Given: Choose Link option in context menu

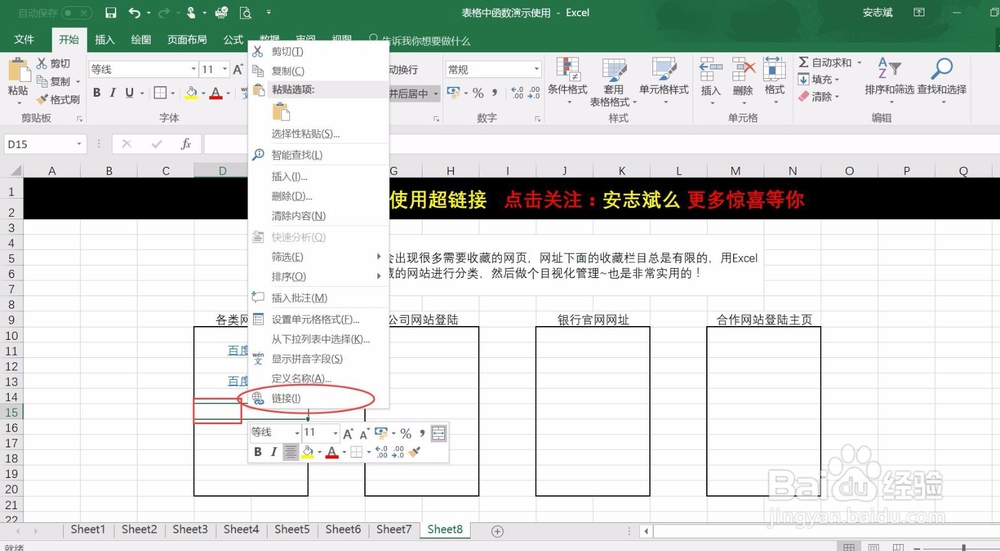Looking at the screenshot, I should [318, 399].
